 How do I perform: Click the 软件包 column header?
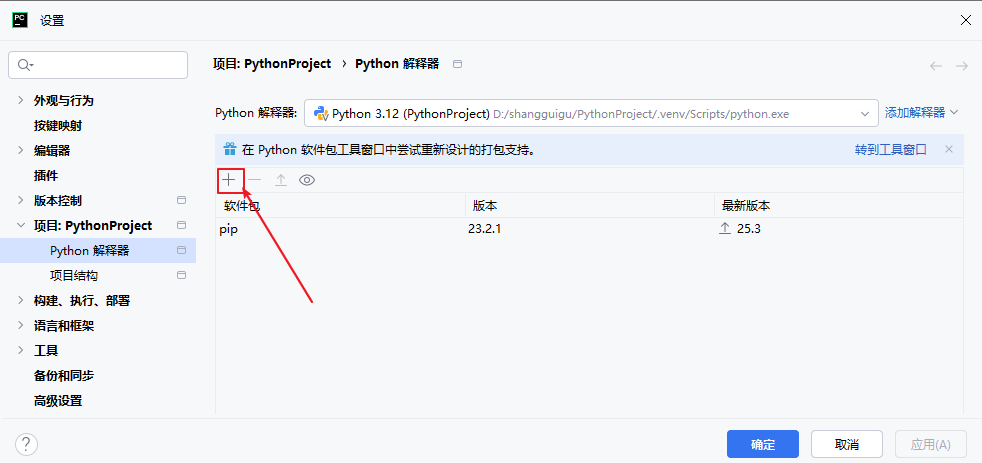pyautogui.click(x=340, y=205)
